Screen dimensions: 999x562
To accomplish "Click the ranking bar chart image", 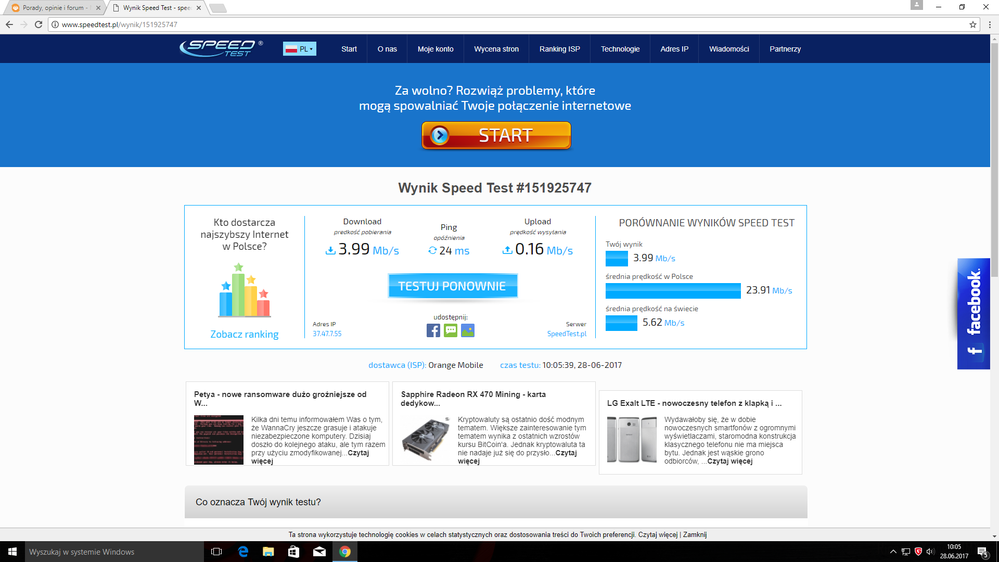I will click(245, 291).
